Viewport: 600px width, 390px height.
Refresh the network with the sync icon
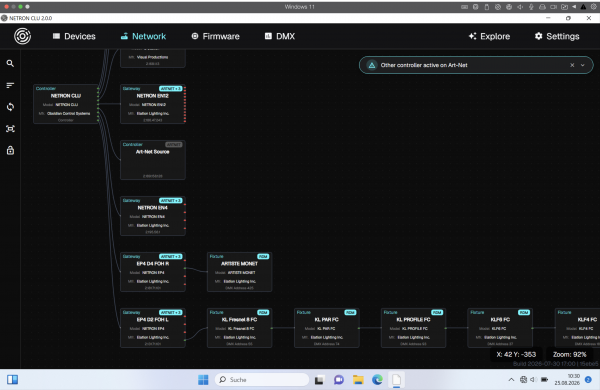10,107
